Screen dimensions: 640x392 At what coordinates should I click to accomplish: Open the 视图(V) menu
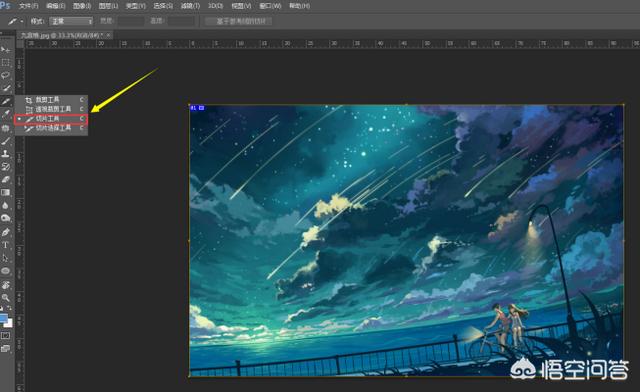[241, 6]
